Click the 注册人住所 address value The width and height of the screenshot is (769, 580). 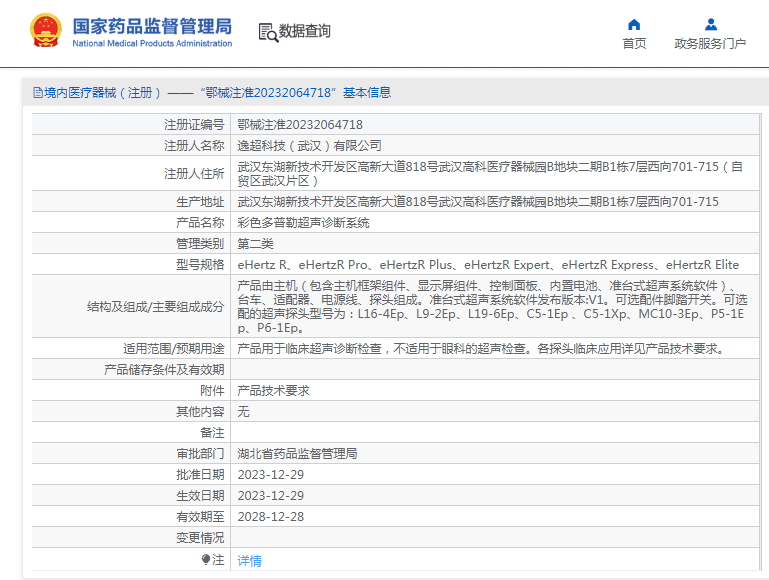[490, 174]
